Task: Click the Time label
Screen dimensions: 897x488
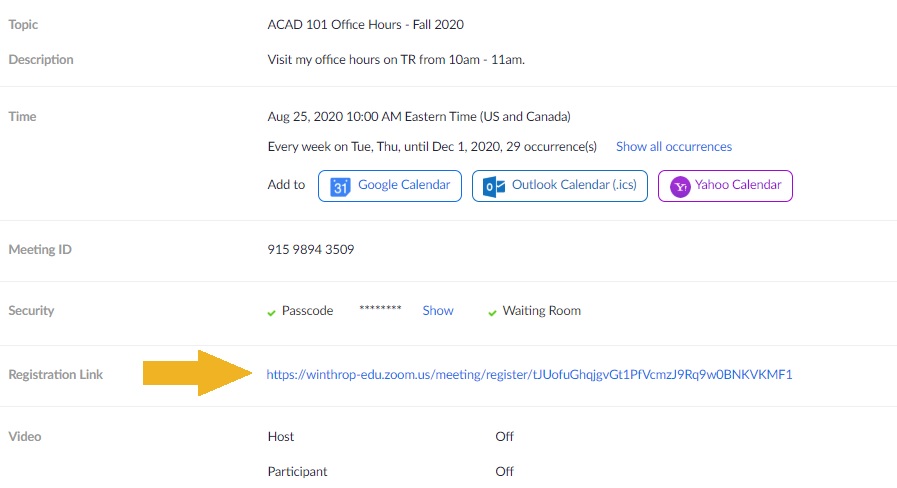Action: pyautogui.click(x=22, y=117)
